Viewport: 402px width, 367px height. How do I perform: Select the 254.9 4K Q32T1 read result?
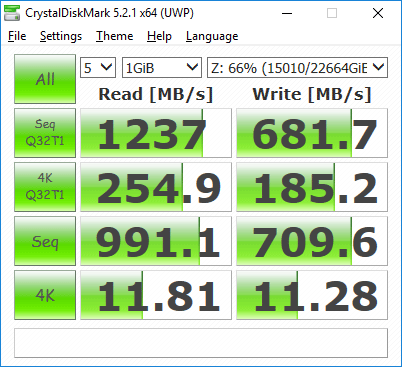click(156, 187)
